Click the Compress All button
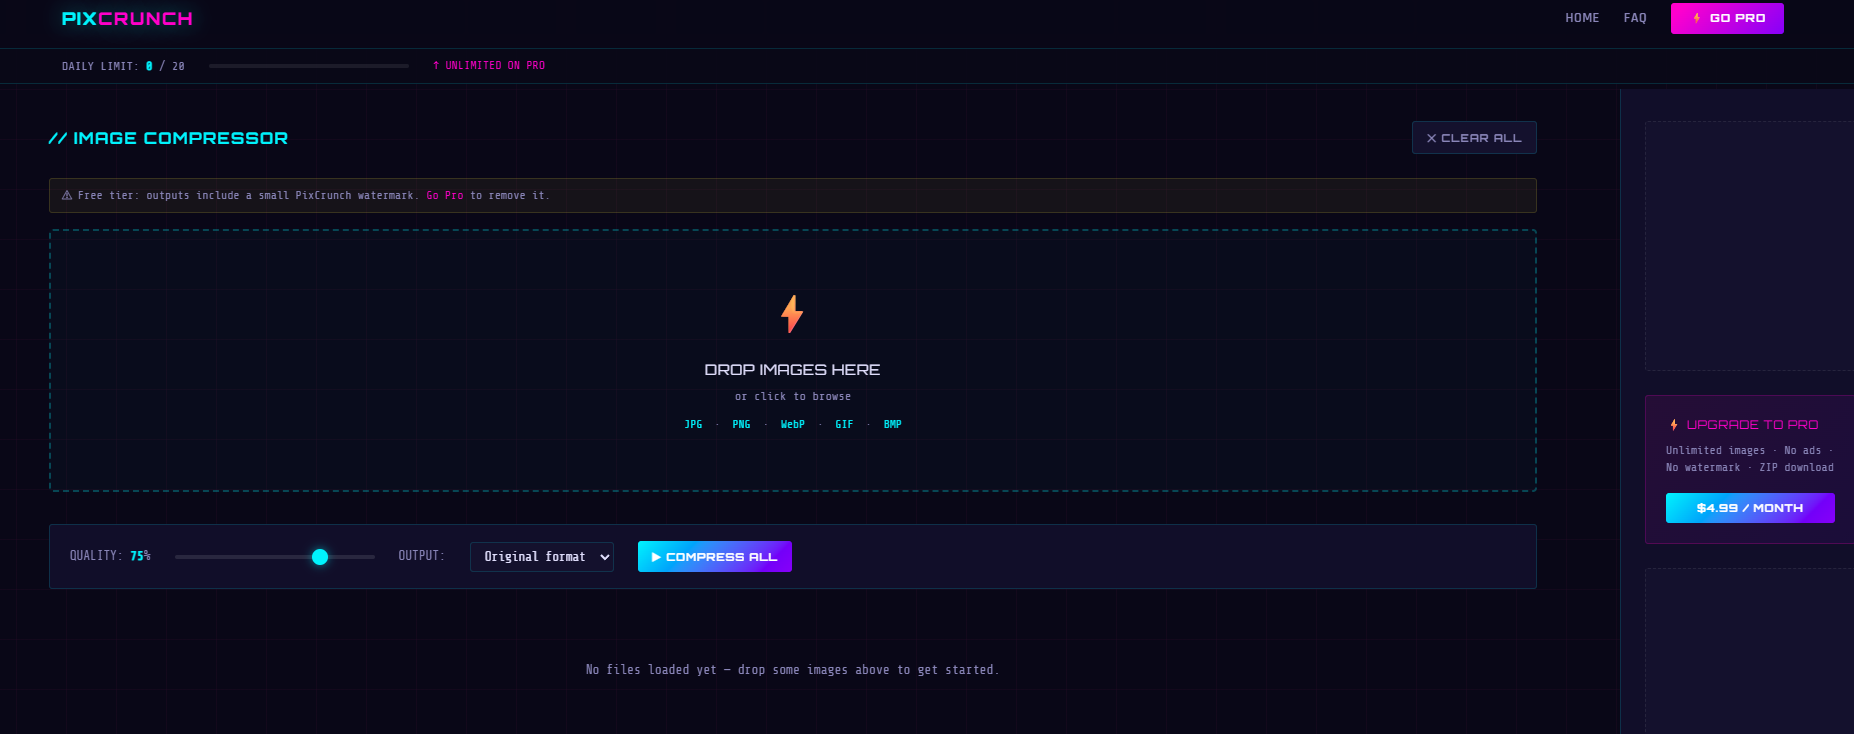The width and height of the screenshot is (1854, 734). coord(715,557)
